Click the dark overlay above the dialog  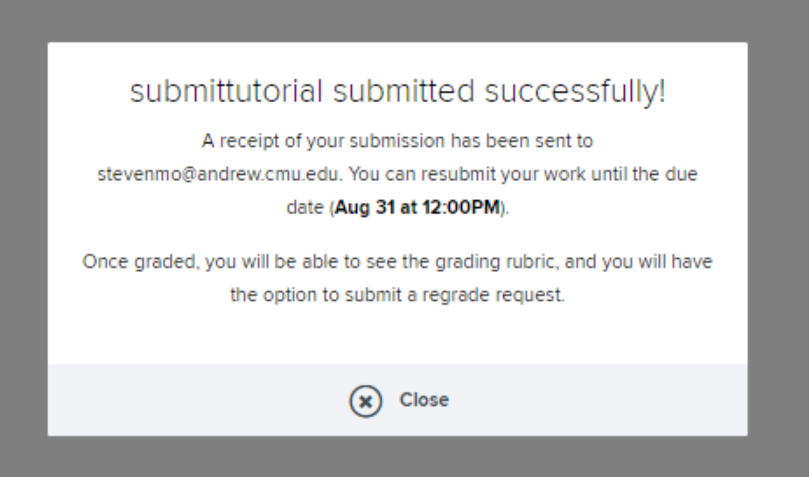coord(404,21)
